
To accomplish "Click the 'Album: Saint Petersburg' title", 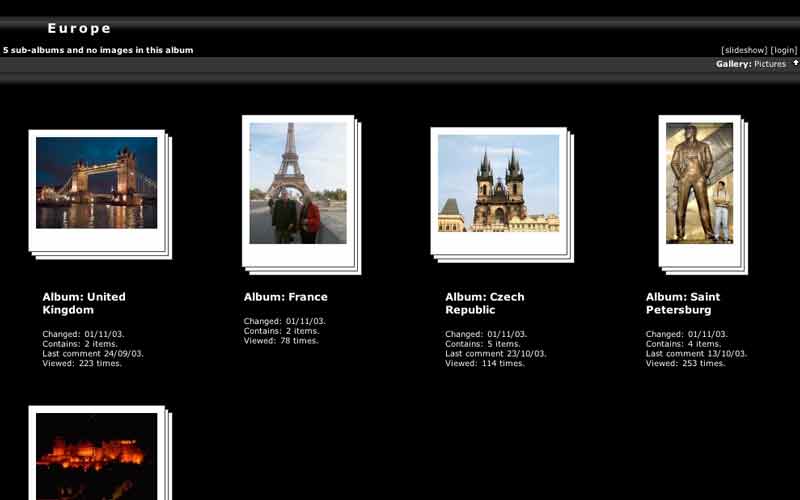I will tap(683, 303).
